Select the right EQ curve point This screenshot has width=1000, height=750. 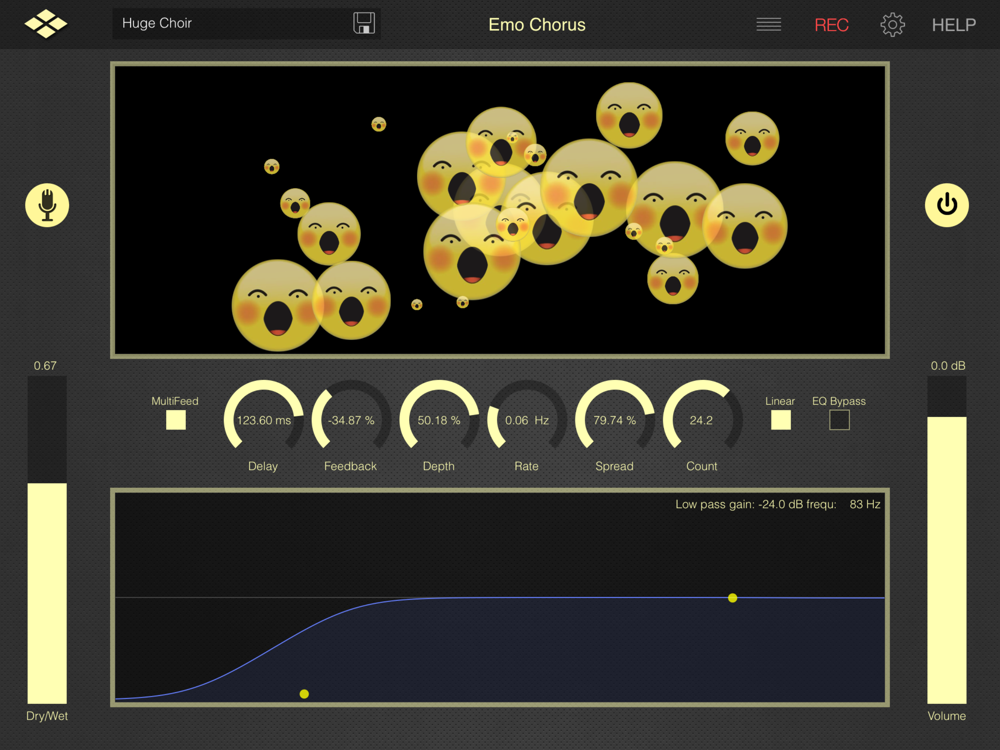(x=733, y=598)
